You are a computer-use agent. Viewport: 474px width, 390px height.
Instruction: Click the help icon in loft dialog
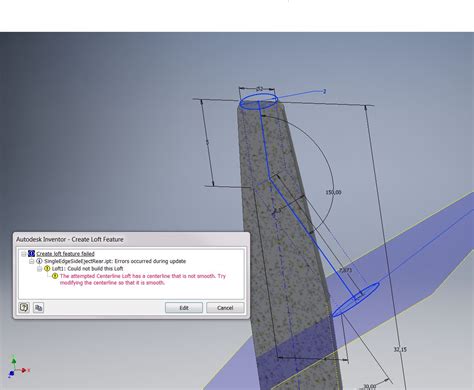(24, 307)
